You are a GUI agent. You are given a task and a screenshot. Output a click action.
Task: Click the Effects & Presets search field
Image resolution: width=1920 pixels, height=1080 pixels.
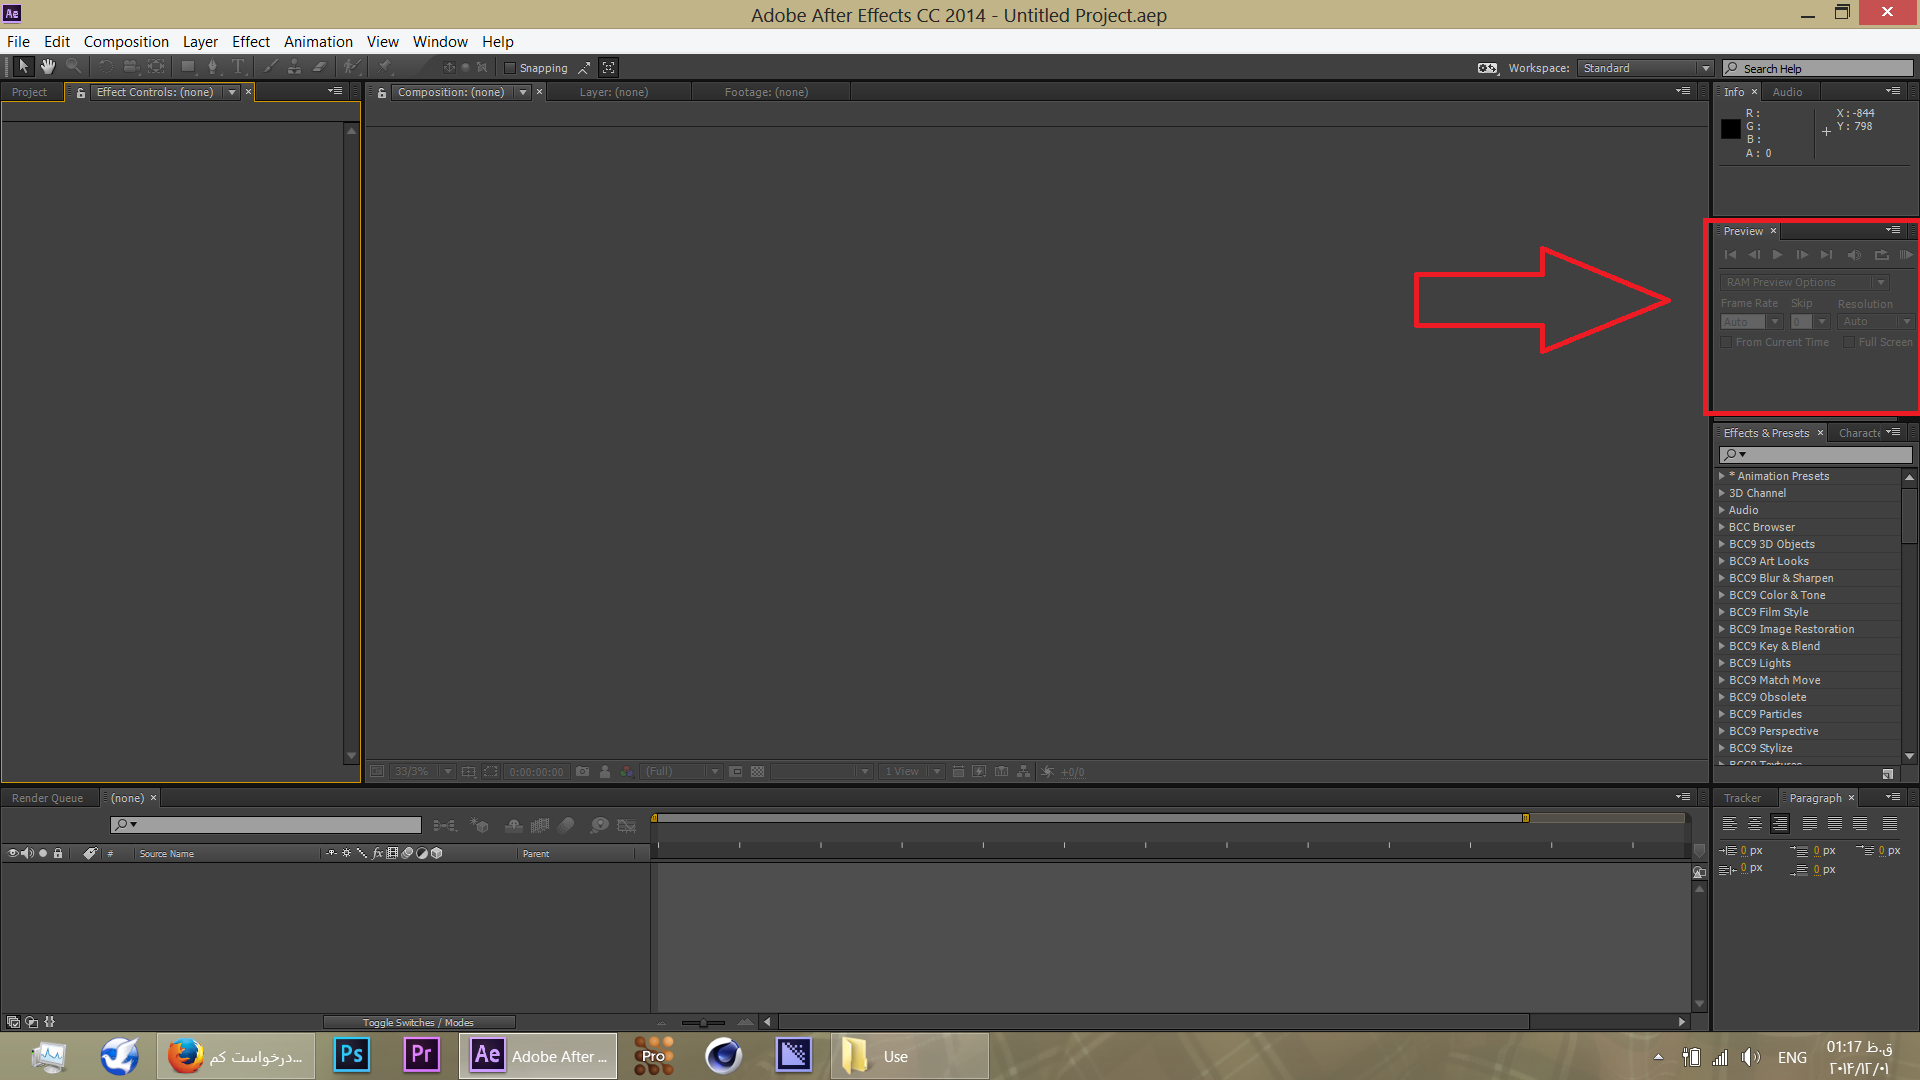coord(1815,455)
